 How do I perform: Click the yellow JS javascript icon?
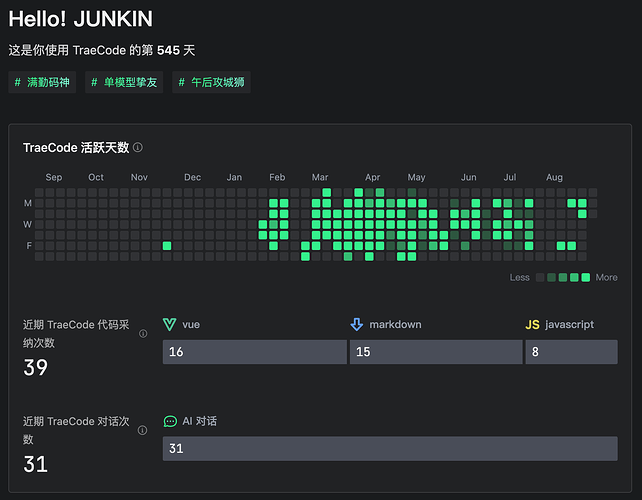pyautogui.click(x=532, y=325)
